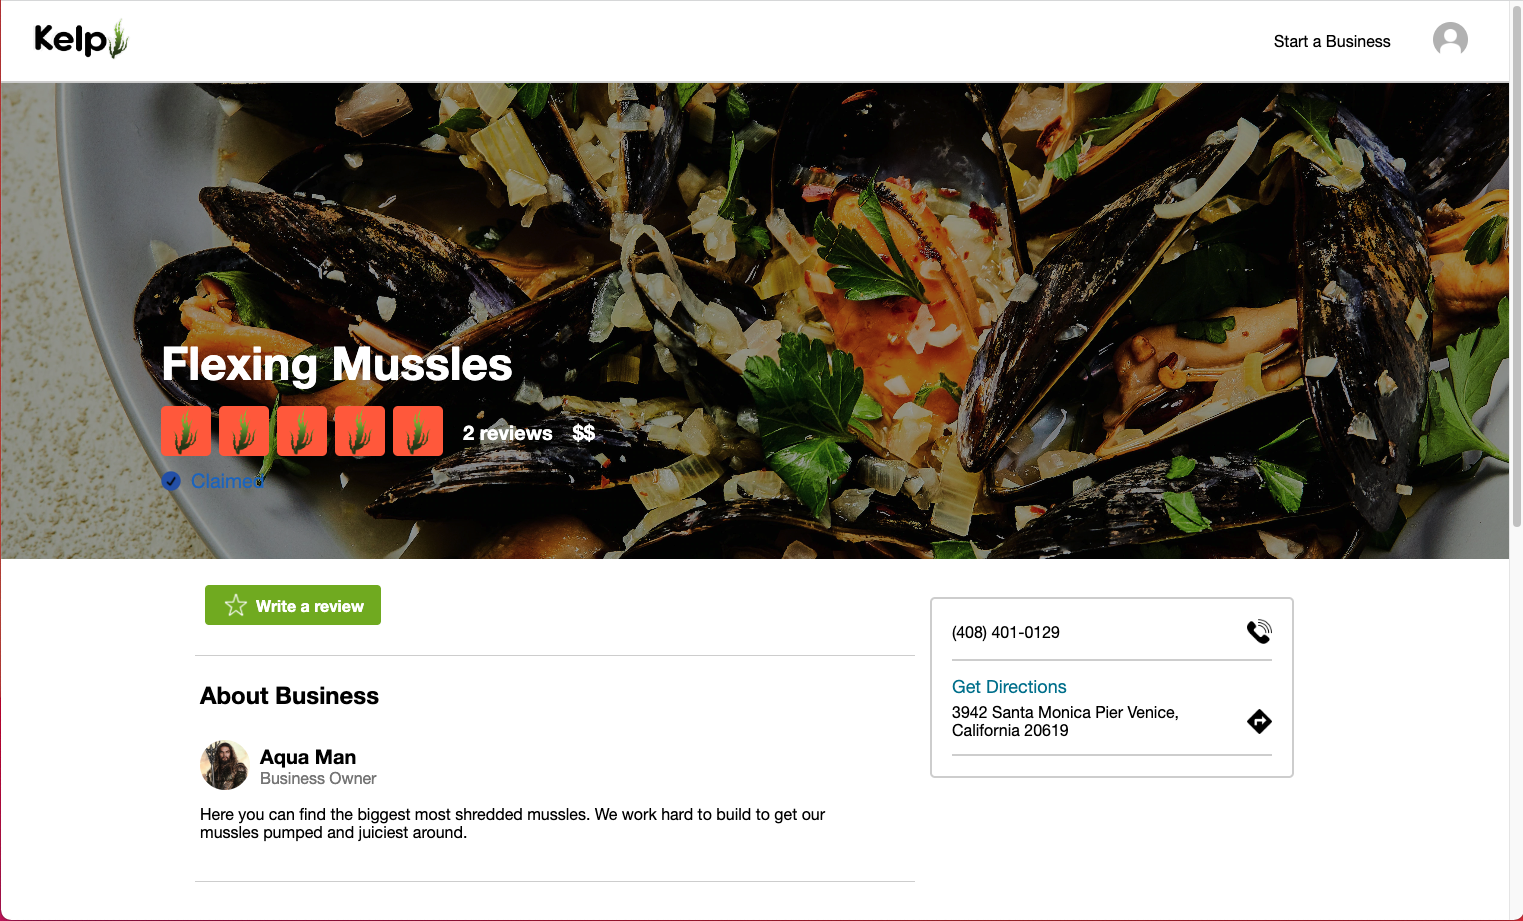1523x921 pixels.
Task: Click the fourth kelp rating icon
Action: click(x=360, y=431)
